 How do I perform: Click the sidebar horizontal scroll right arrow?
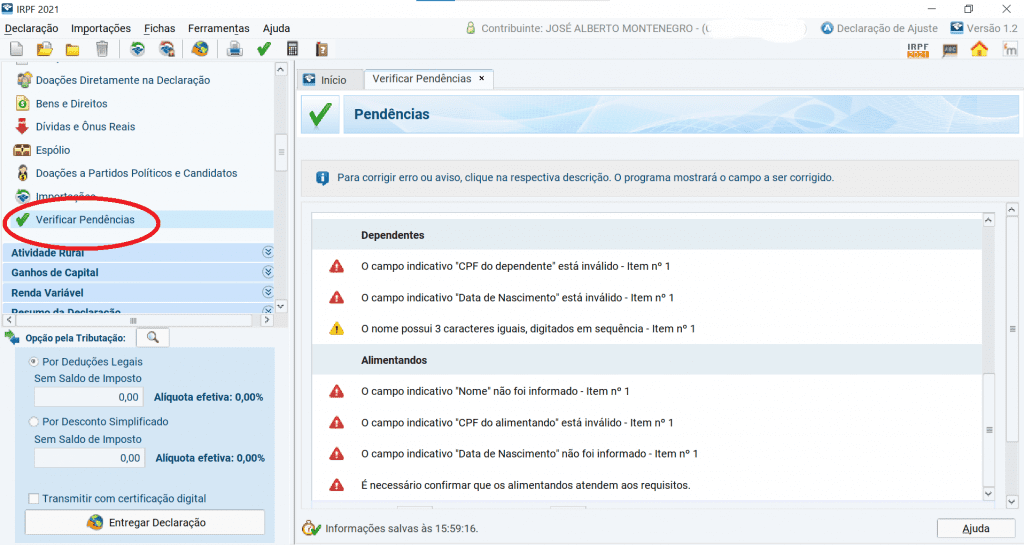point(266,320)
